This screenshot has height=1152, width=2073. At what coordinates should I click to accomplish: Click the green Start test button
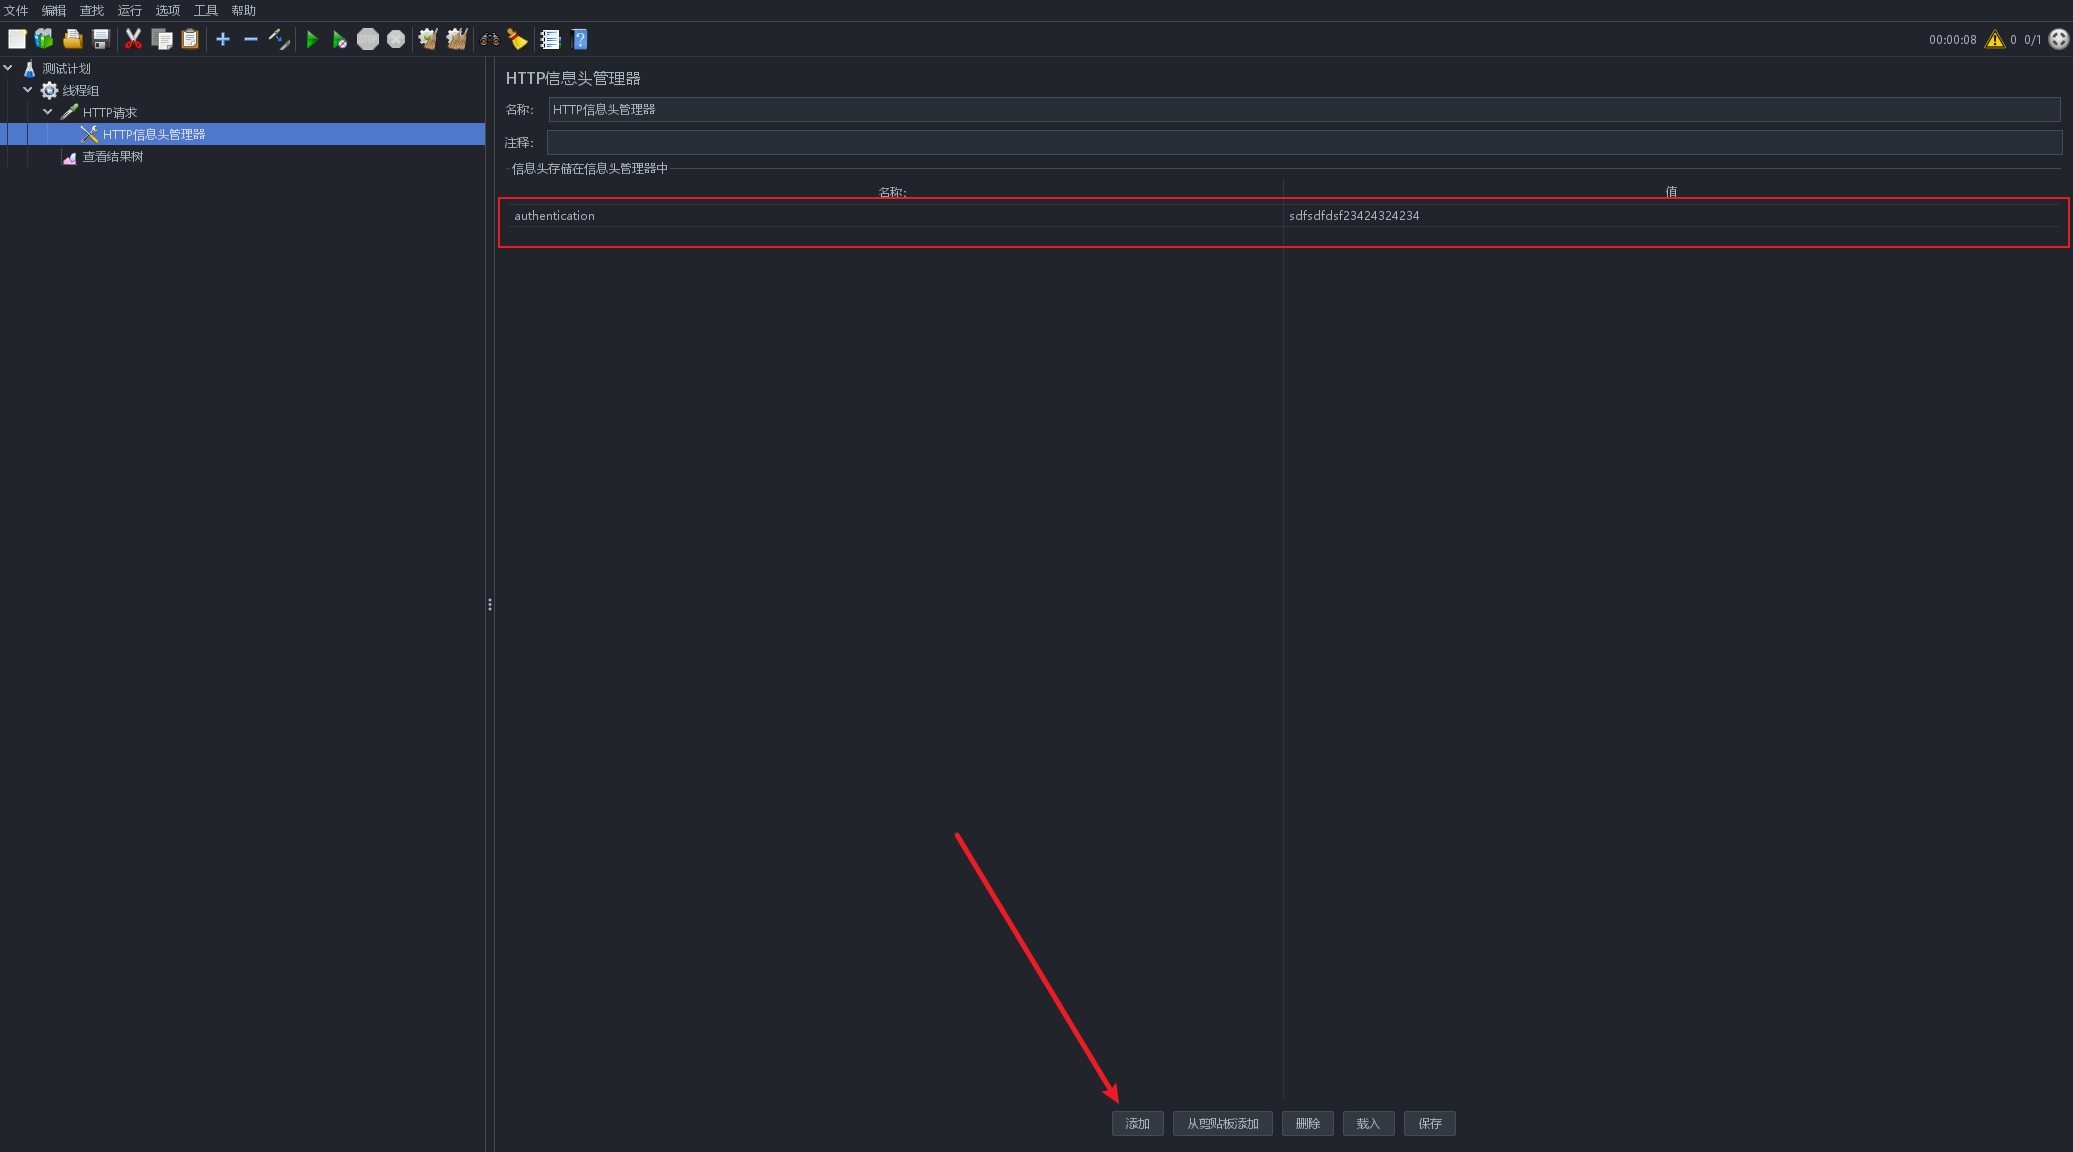[x=312, y=40]
